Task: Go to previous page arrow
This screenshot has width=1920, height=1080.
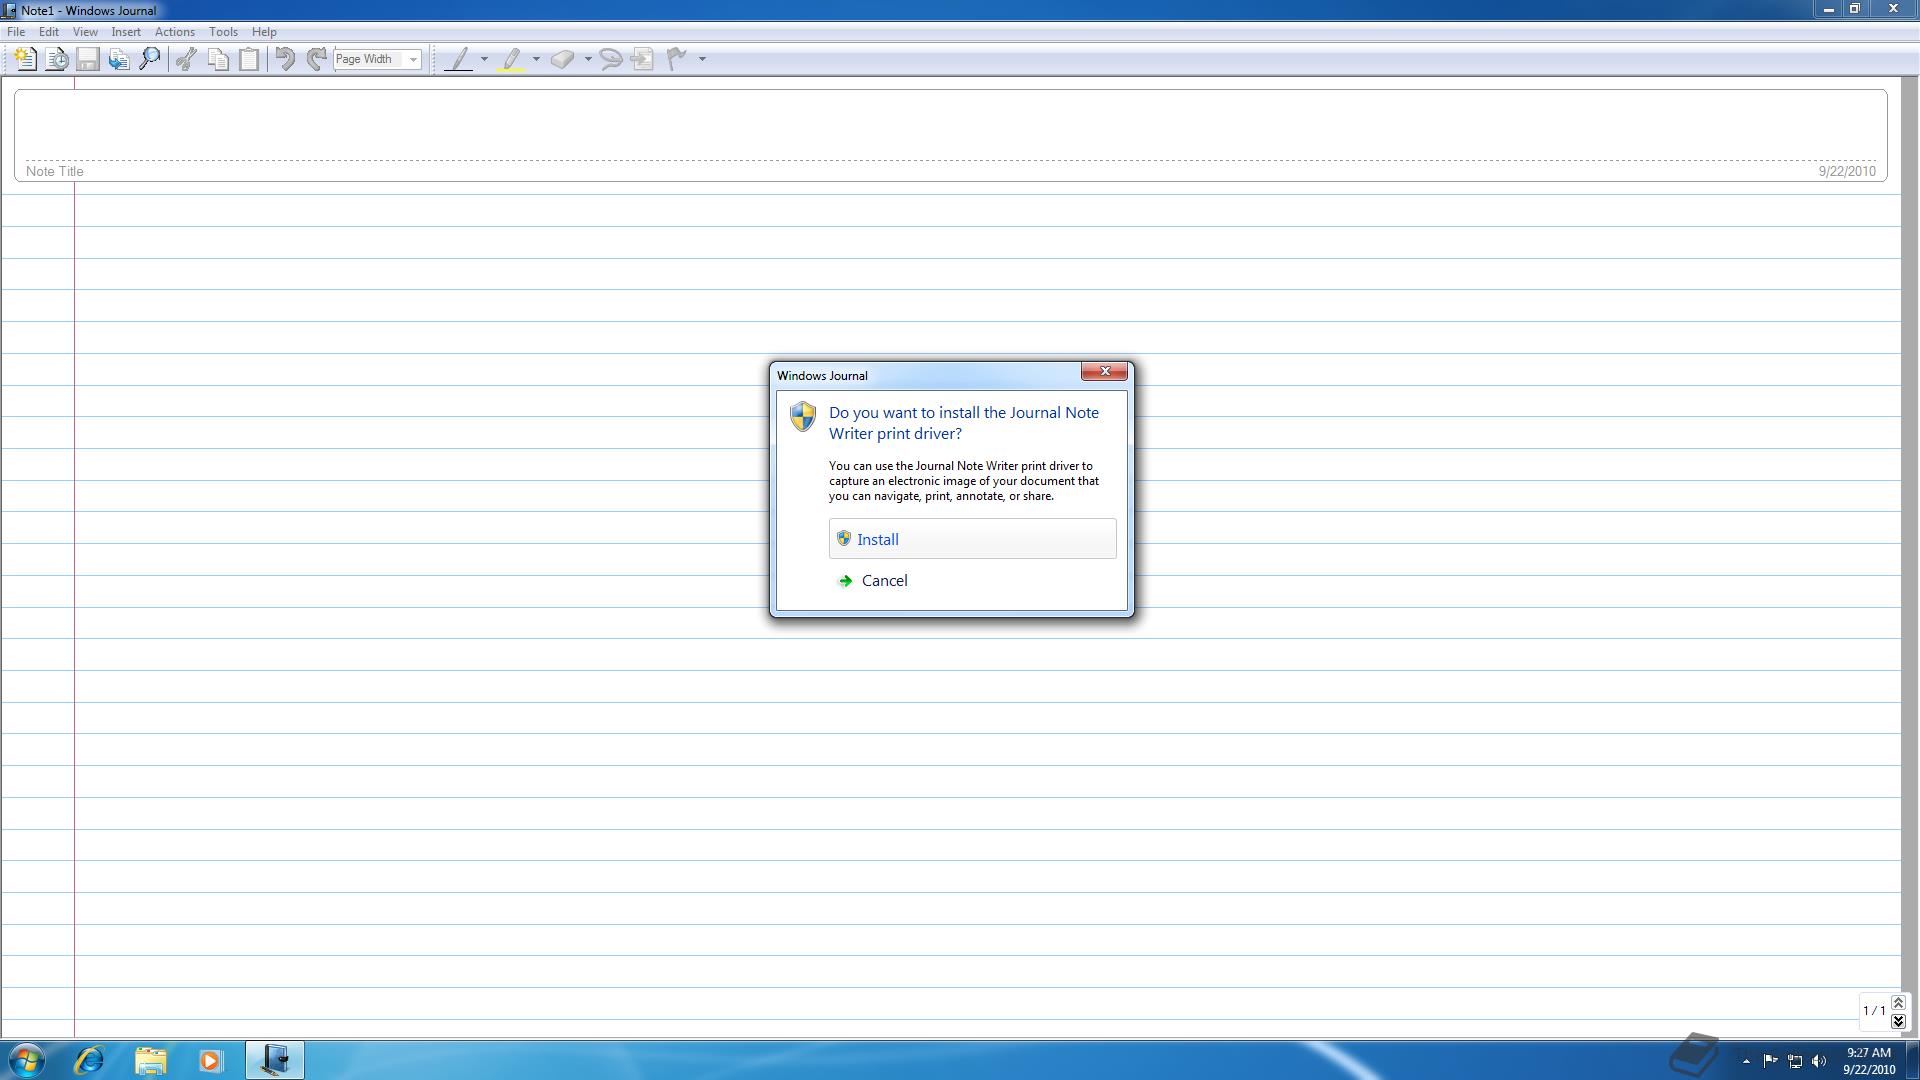Action: [1898, 1003]
